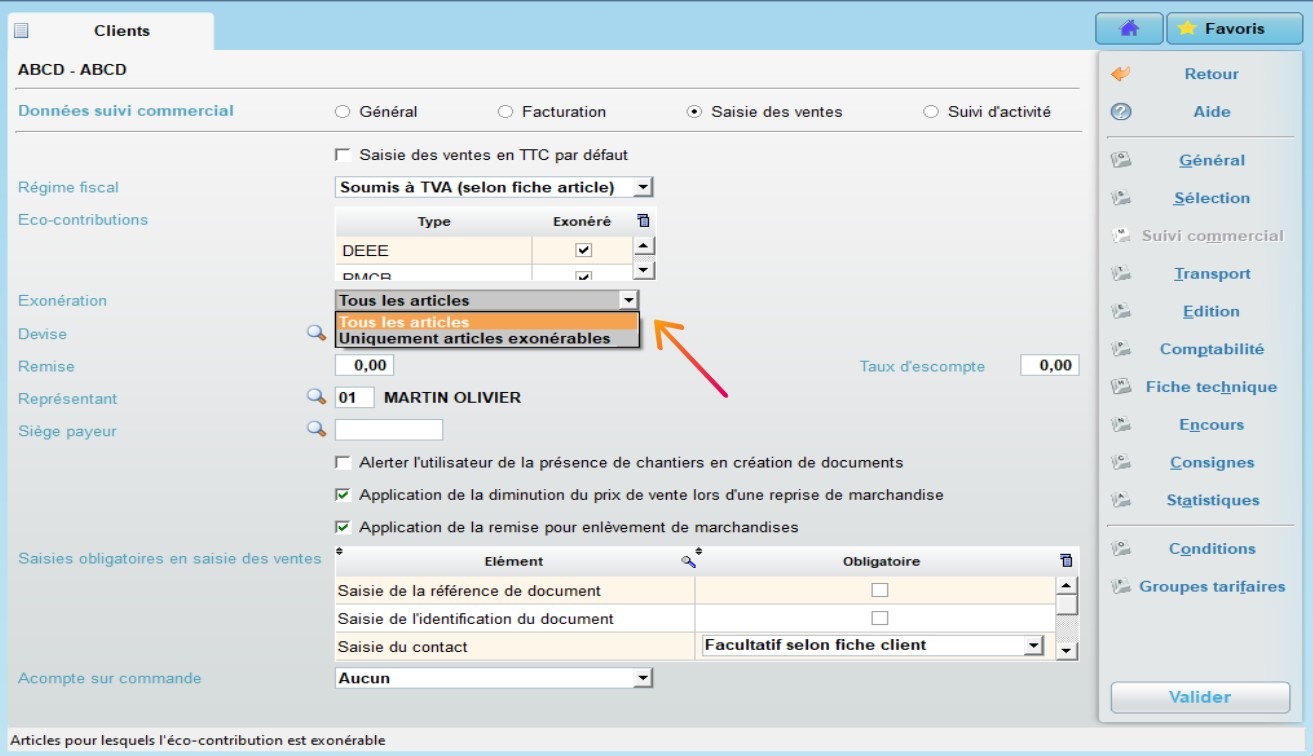
Task: Click the Retour back-arrow icon
Action: [x=1122, y=73]
